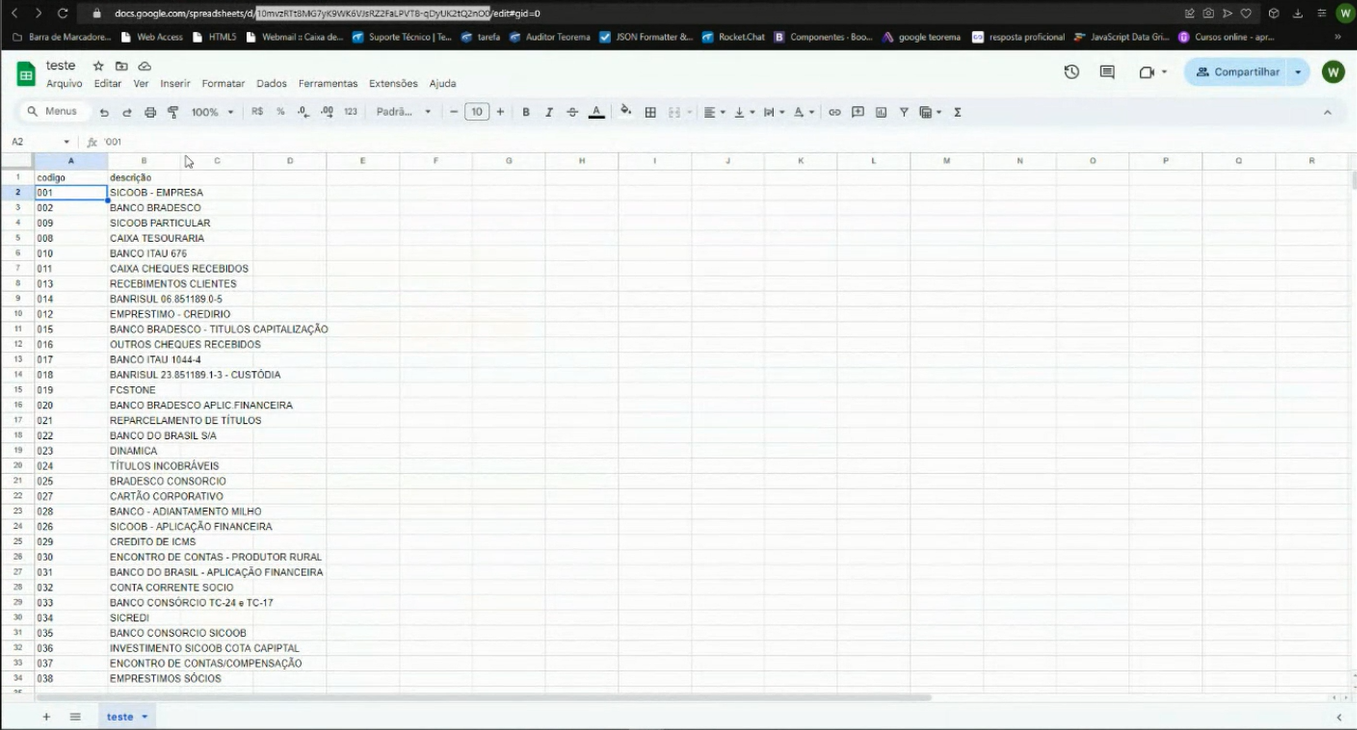Open the text wrapping dropdown
The image size is (1357, 730).
point(774,112)
